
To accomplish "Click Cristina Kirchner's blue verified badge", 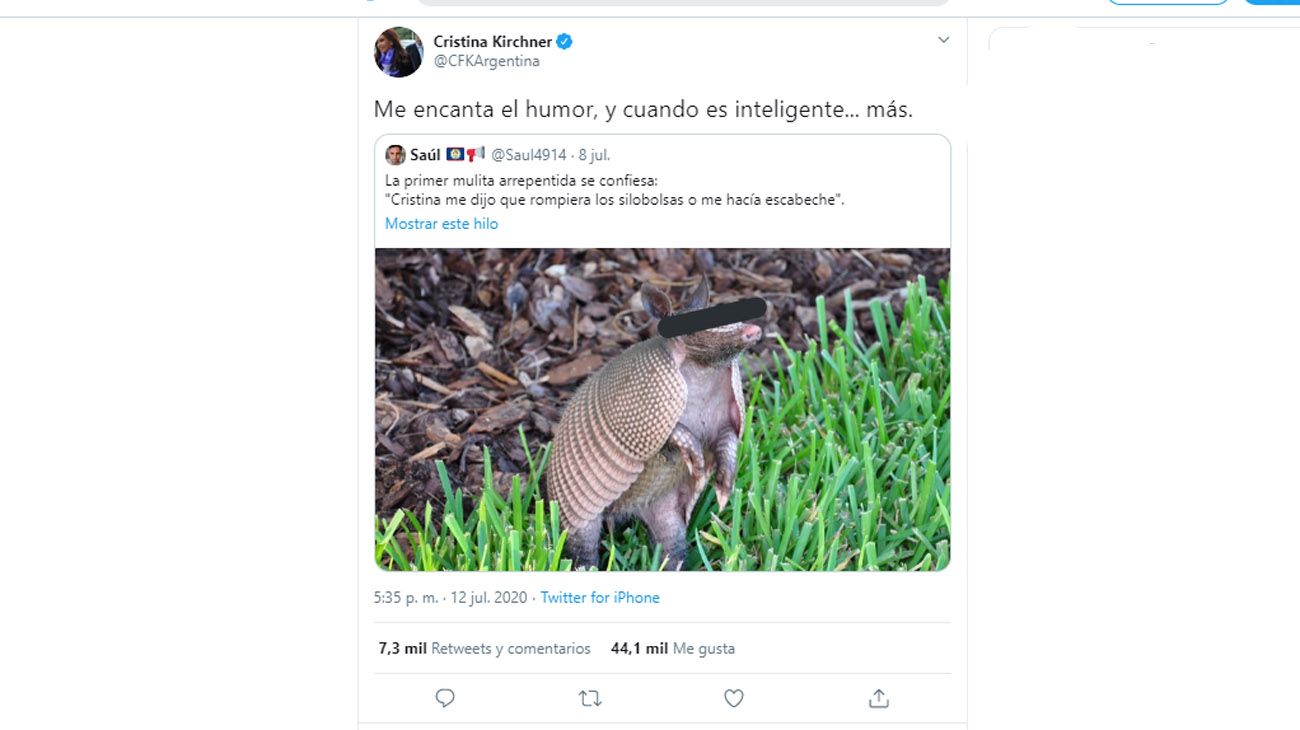I will tap(566, 41).
